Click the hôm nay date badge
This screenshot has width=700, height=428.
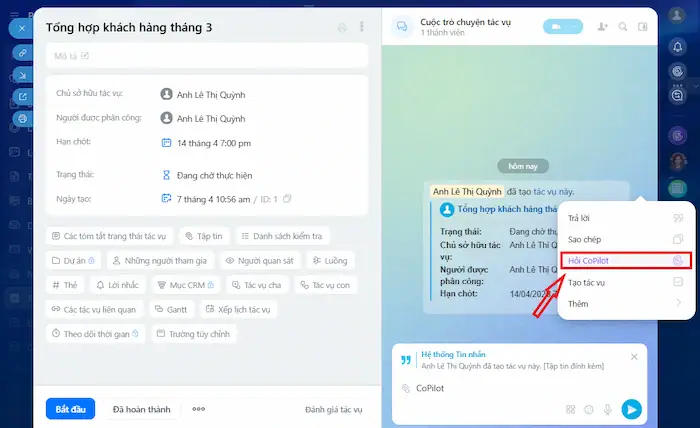(523, 166)
